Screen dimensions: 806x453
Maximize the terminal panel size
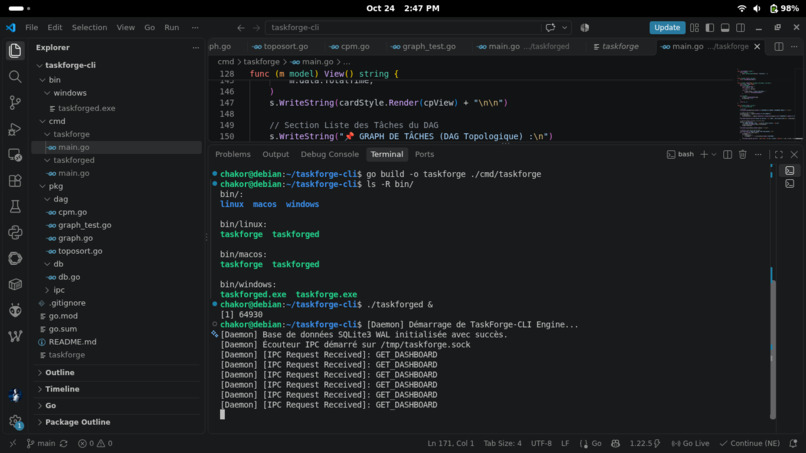(779, 154)
